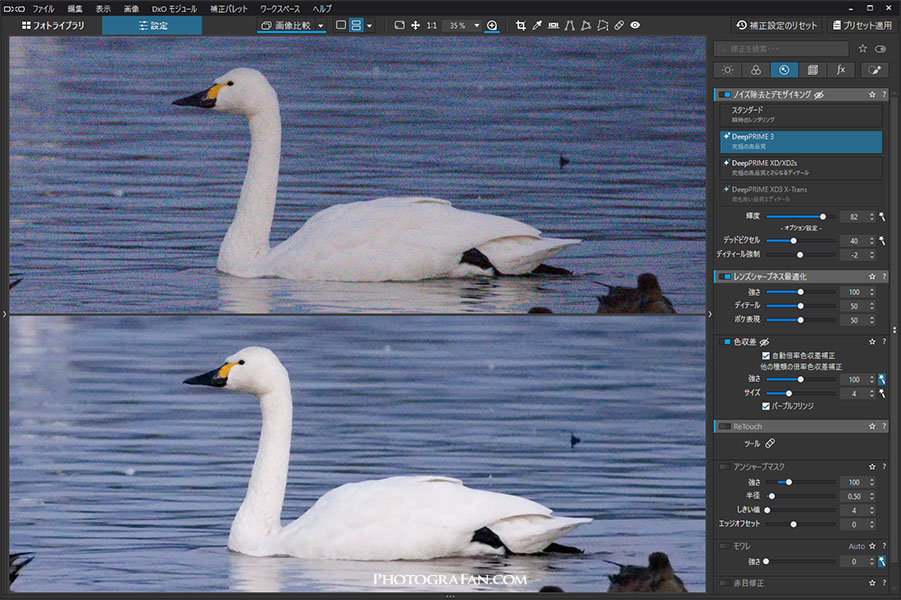Activate the ReTouch bandage tool in toolbar
Viewport: 901px width, 600px height.
(x=619, y=25)
